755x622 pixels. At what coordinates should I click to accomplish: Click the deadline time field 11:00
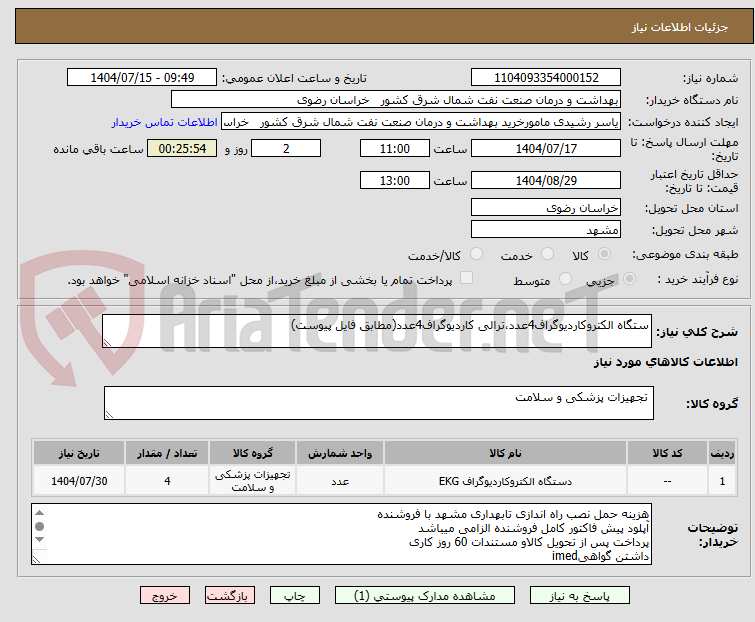[x=394, y=148]
